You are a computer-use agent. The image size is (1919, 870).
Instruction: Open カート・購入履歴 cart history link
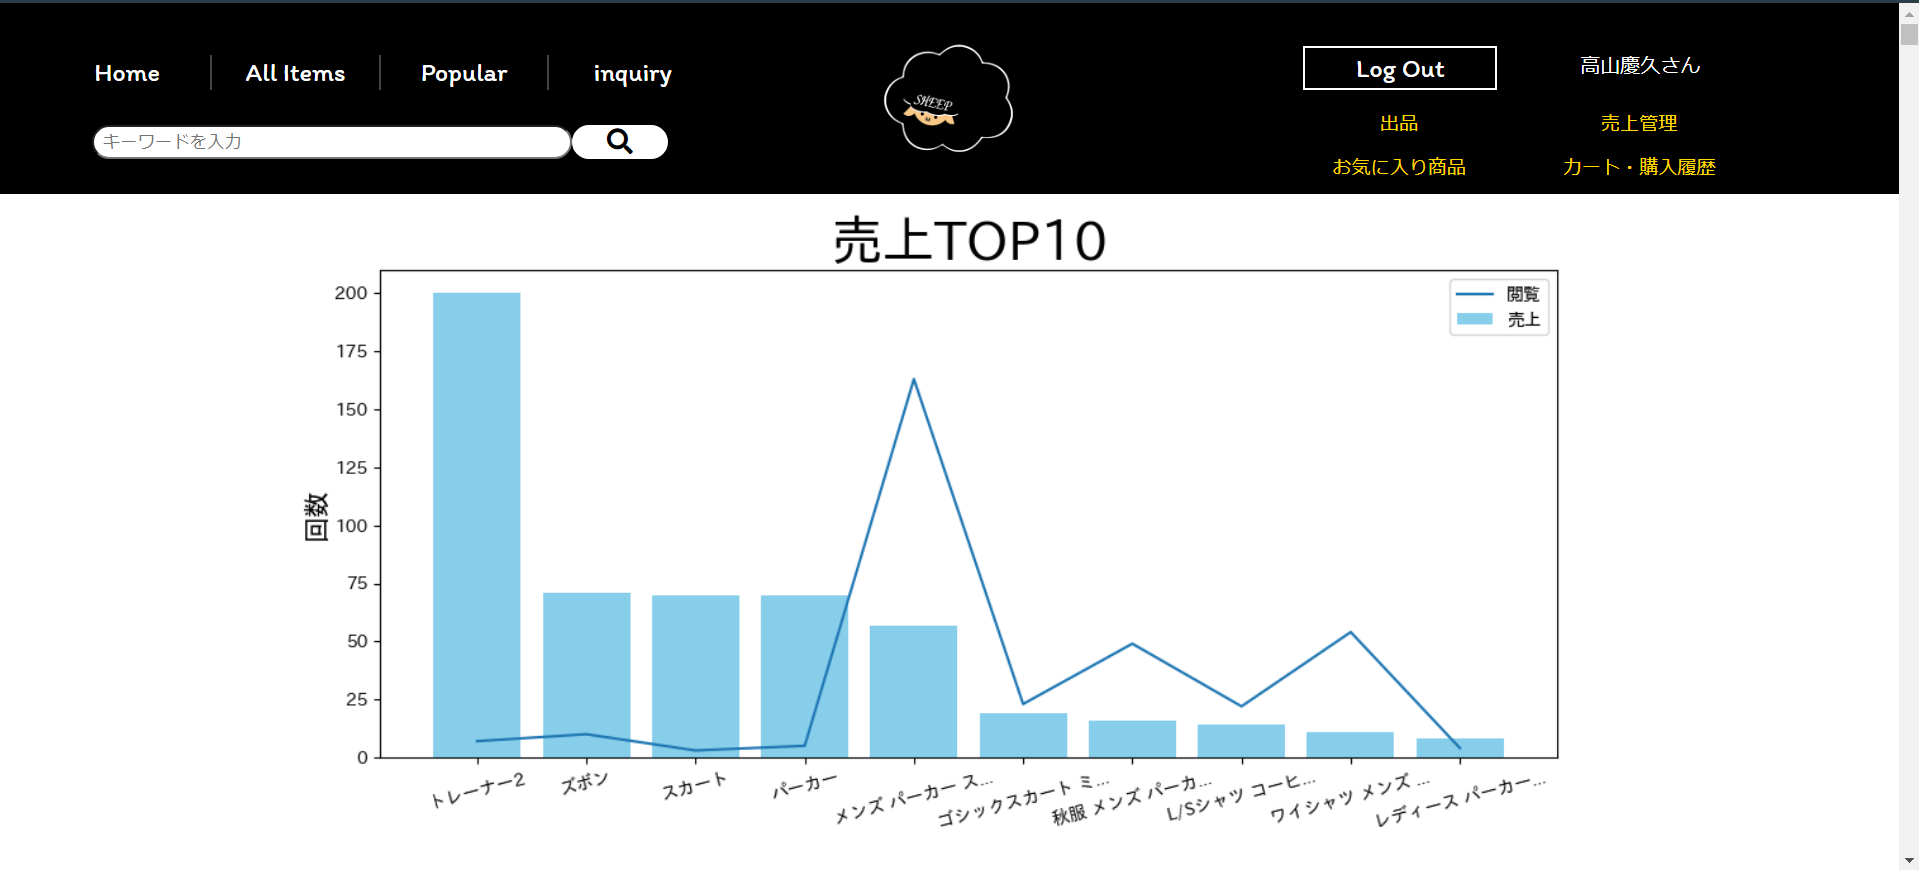coord(1638,167)
